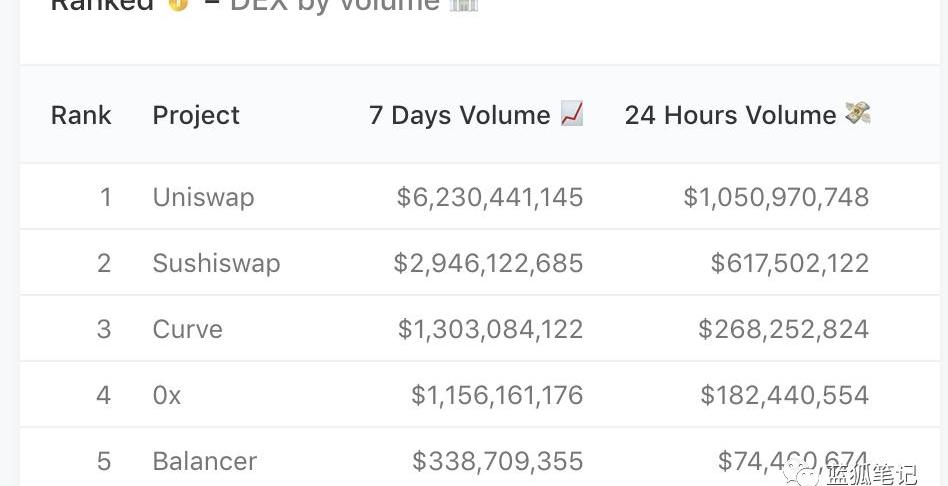Open the Curve project link
Viewport: 948px width, 486px height.
pyautogui.click(x=187, y=329)
